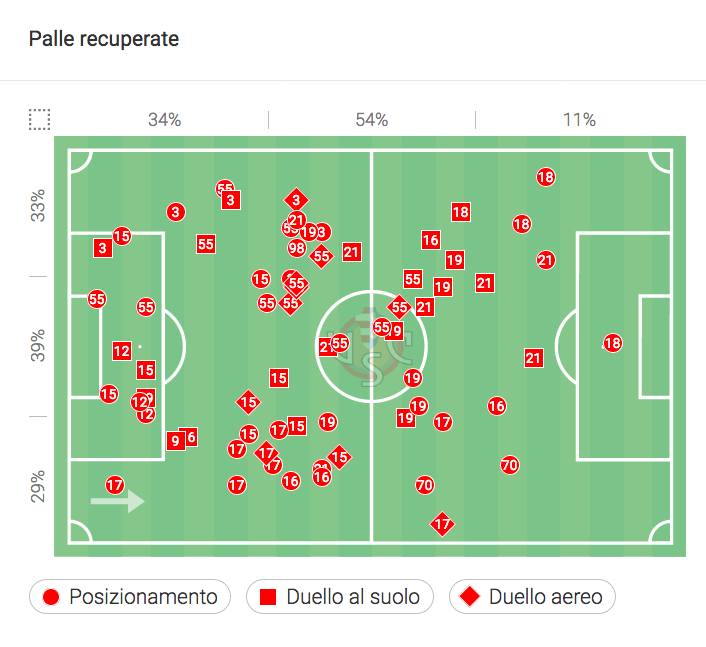Toggle the Duello aereo legend filter
706x647 pixels.
(532, 597)
